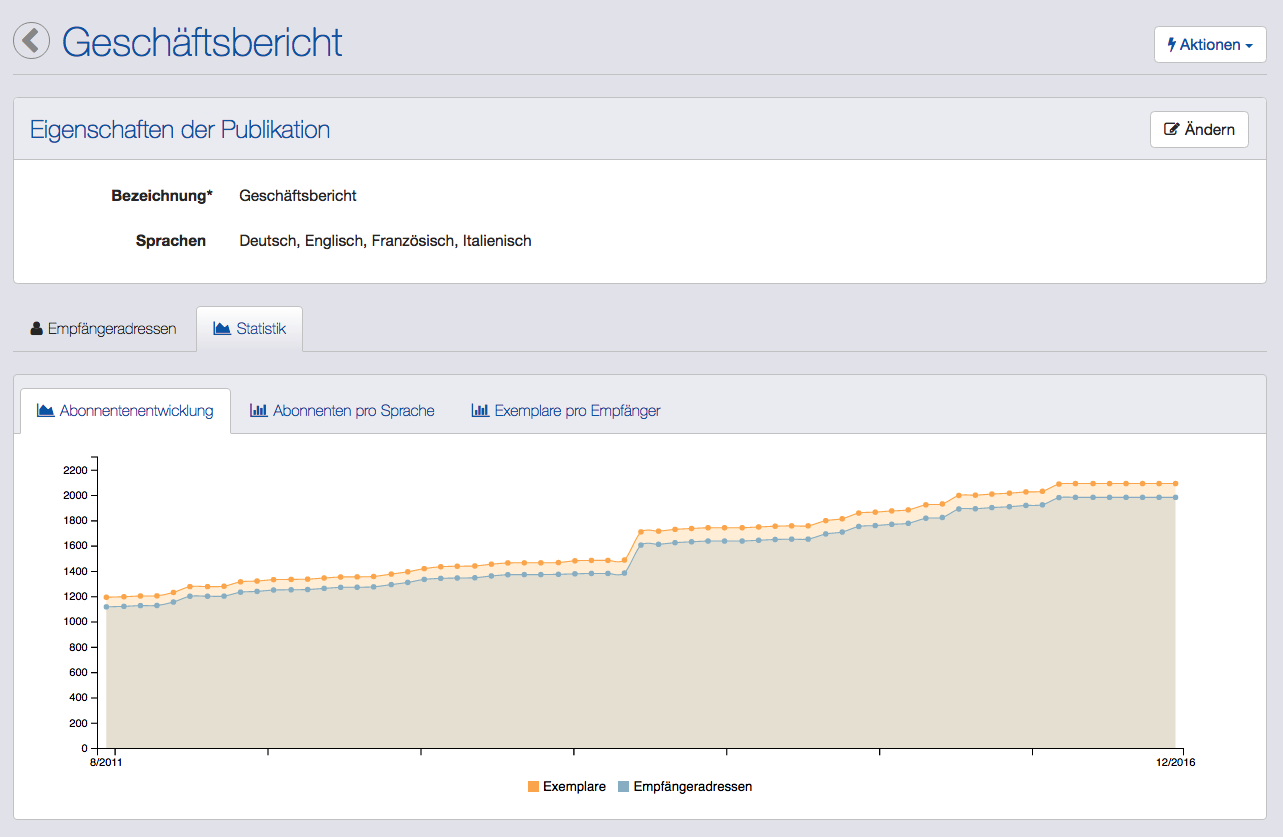Click the Eigenschaften der Publikation heading

(x=180, y=130)
